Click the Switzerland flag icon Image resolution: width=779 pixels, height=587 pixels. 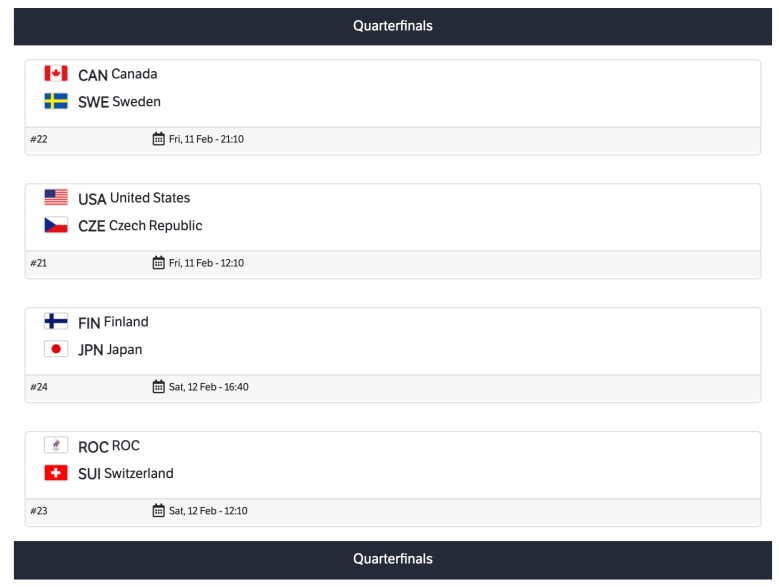point(56,473)
